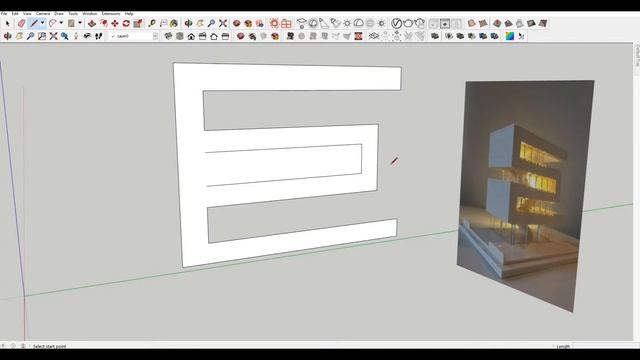The width and height of the screenshot is (640, 360).
Task: Switch to Front view house icon
Action: [x=191, y=36]
